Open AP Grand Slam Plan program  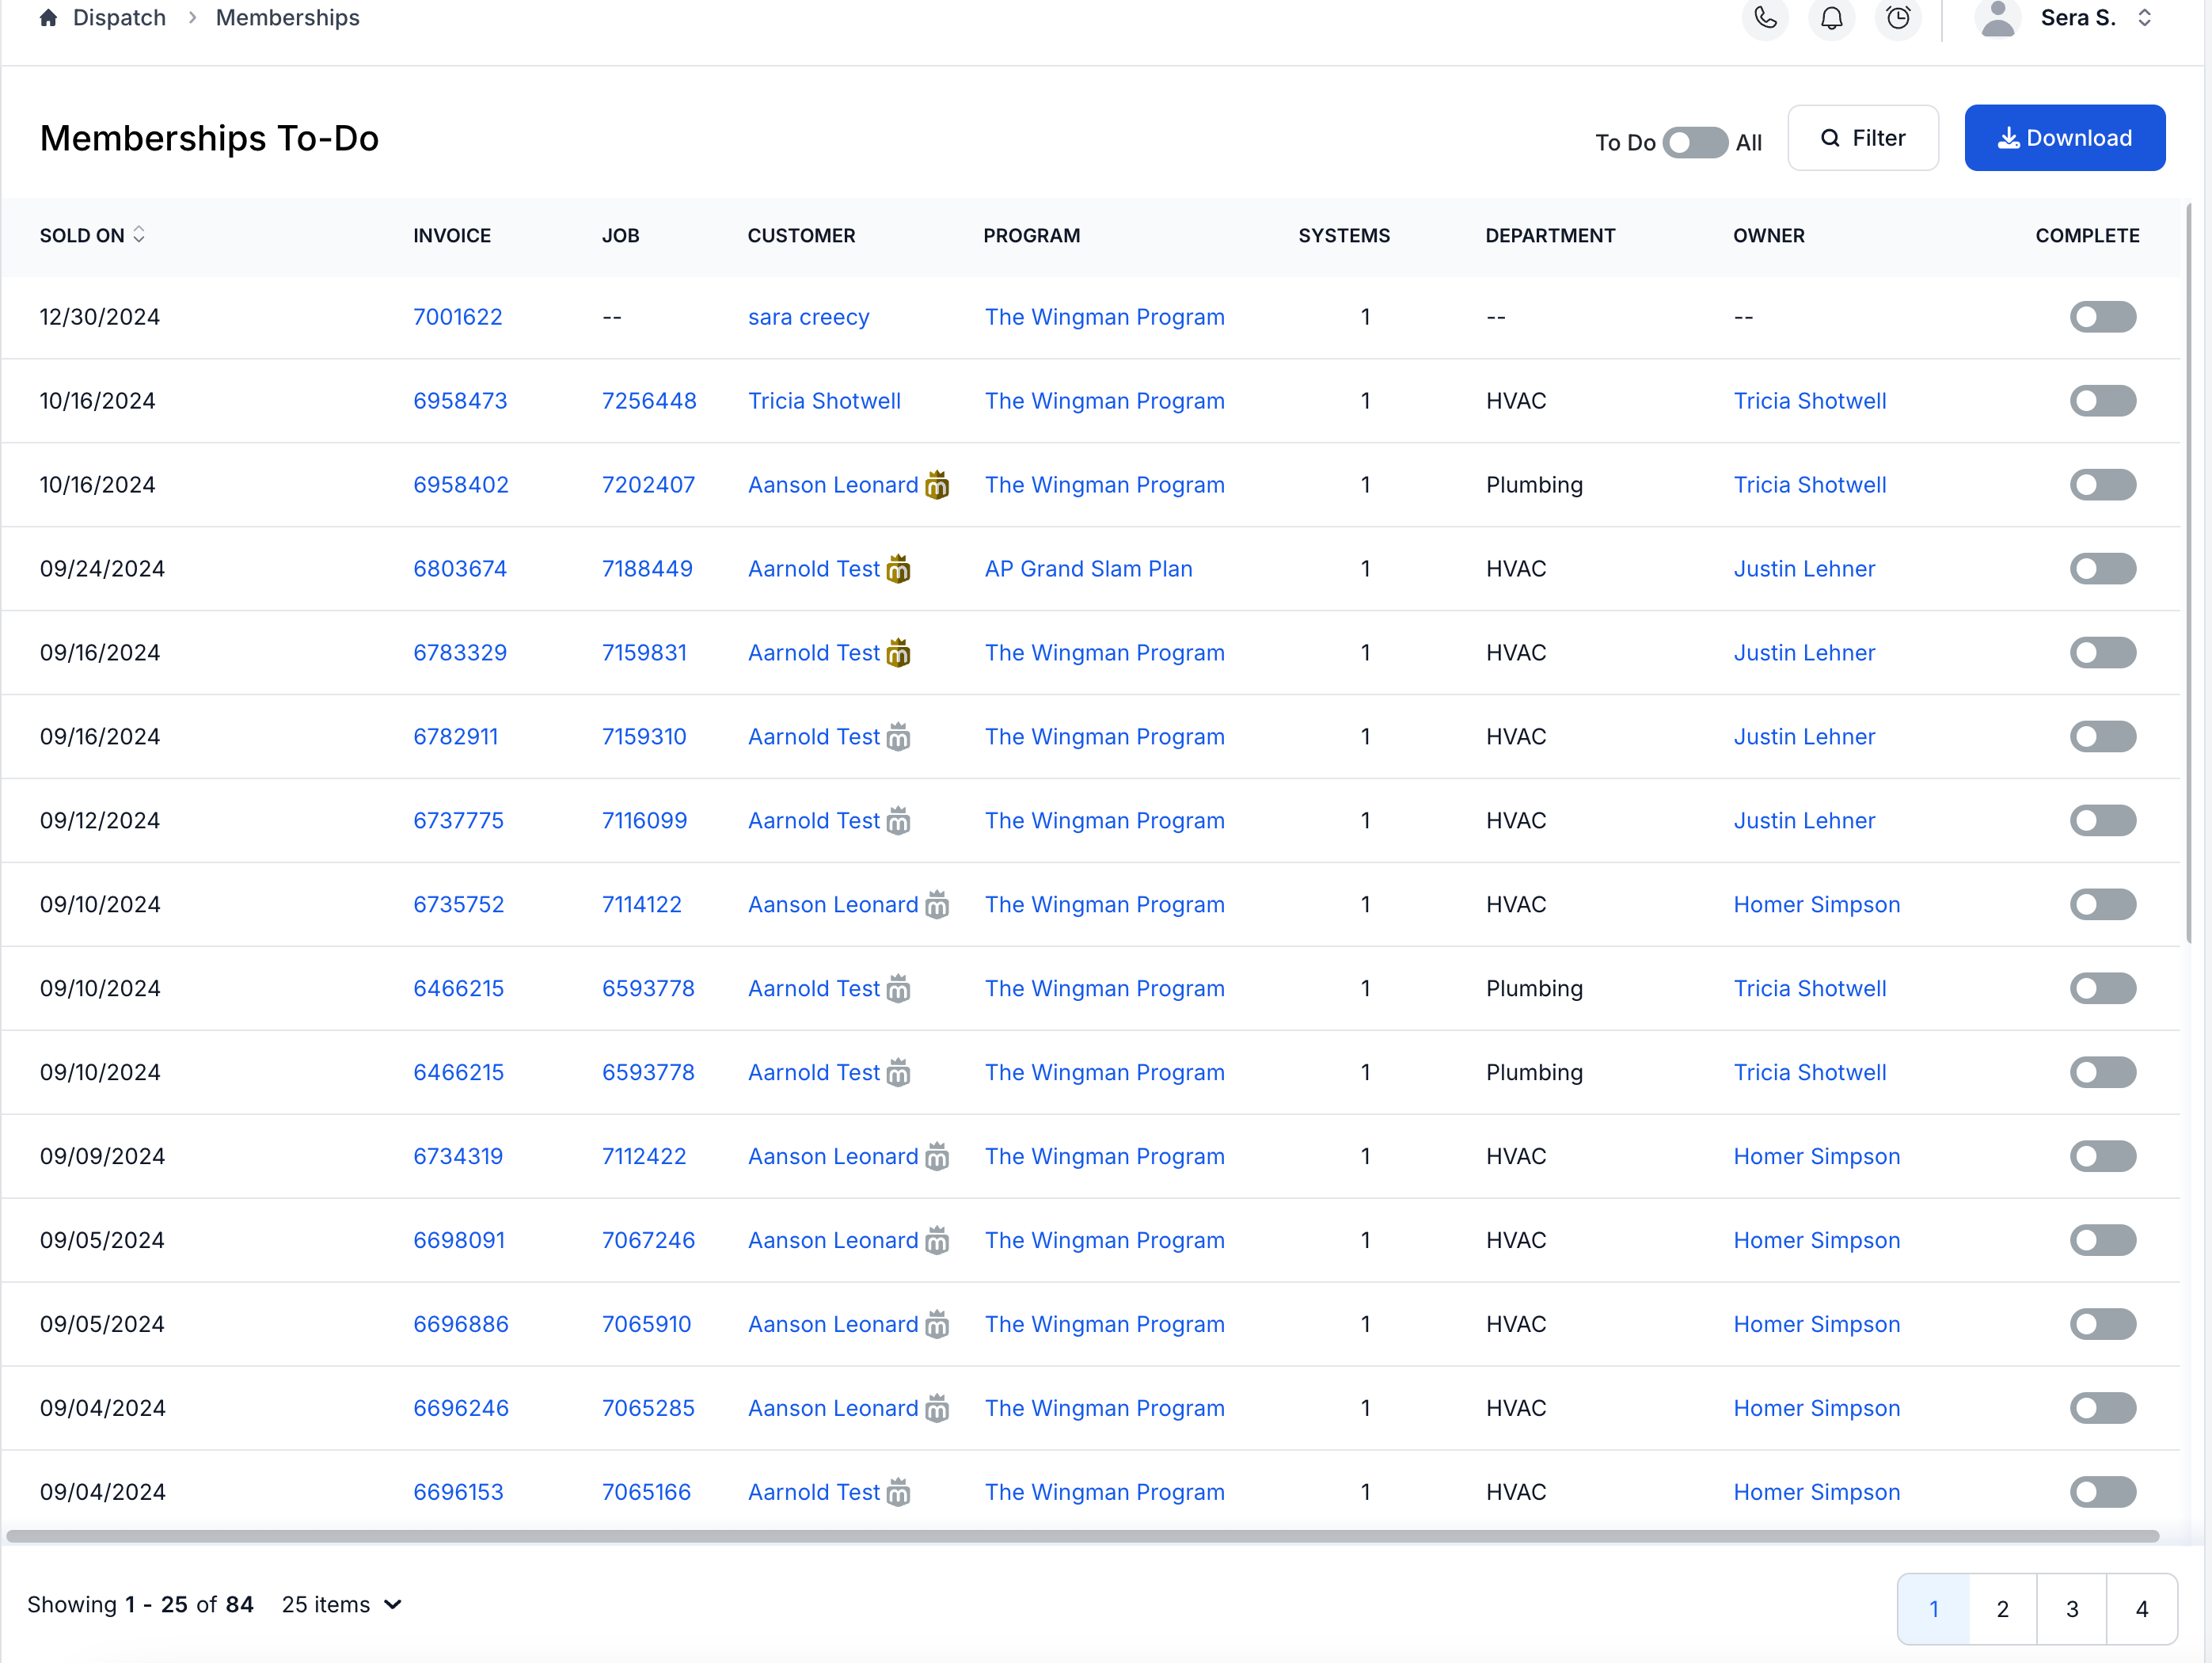(x=1088, y=569)
